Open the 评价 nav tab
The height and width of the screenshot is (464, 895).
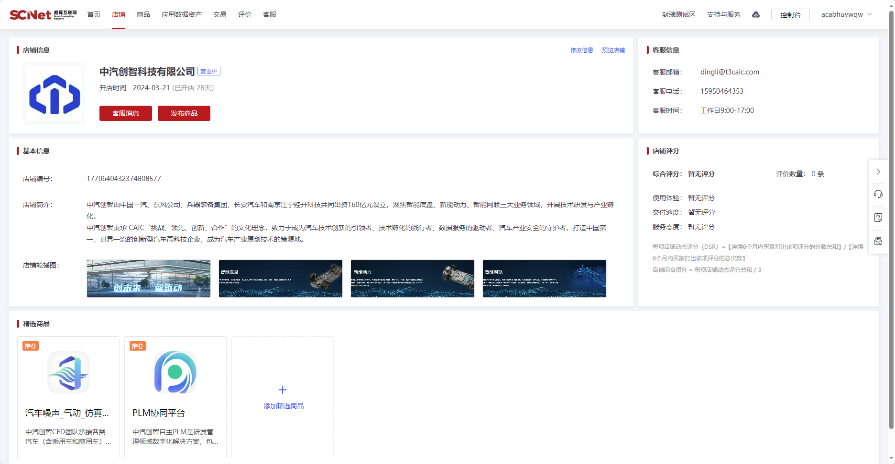(245, 15)
